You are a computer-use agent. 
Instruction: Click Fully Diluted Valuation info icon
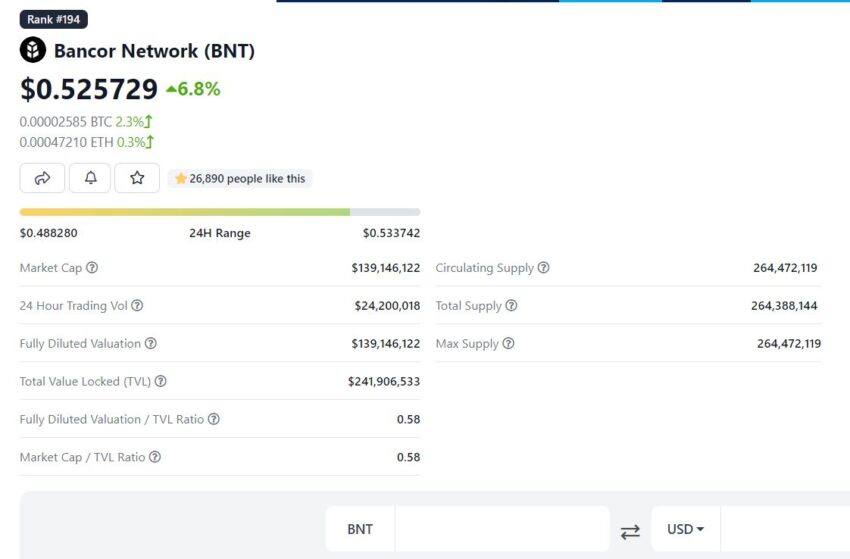coord(151,344)
